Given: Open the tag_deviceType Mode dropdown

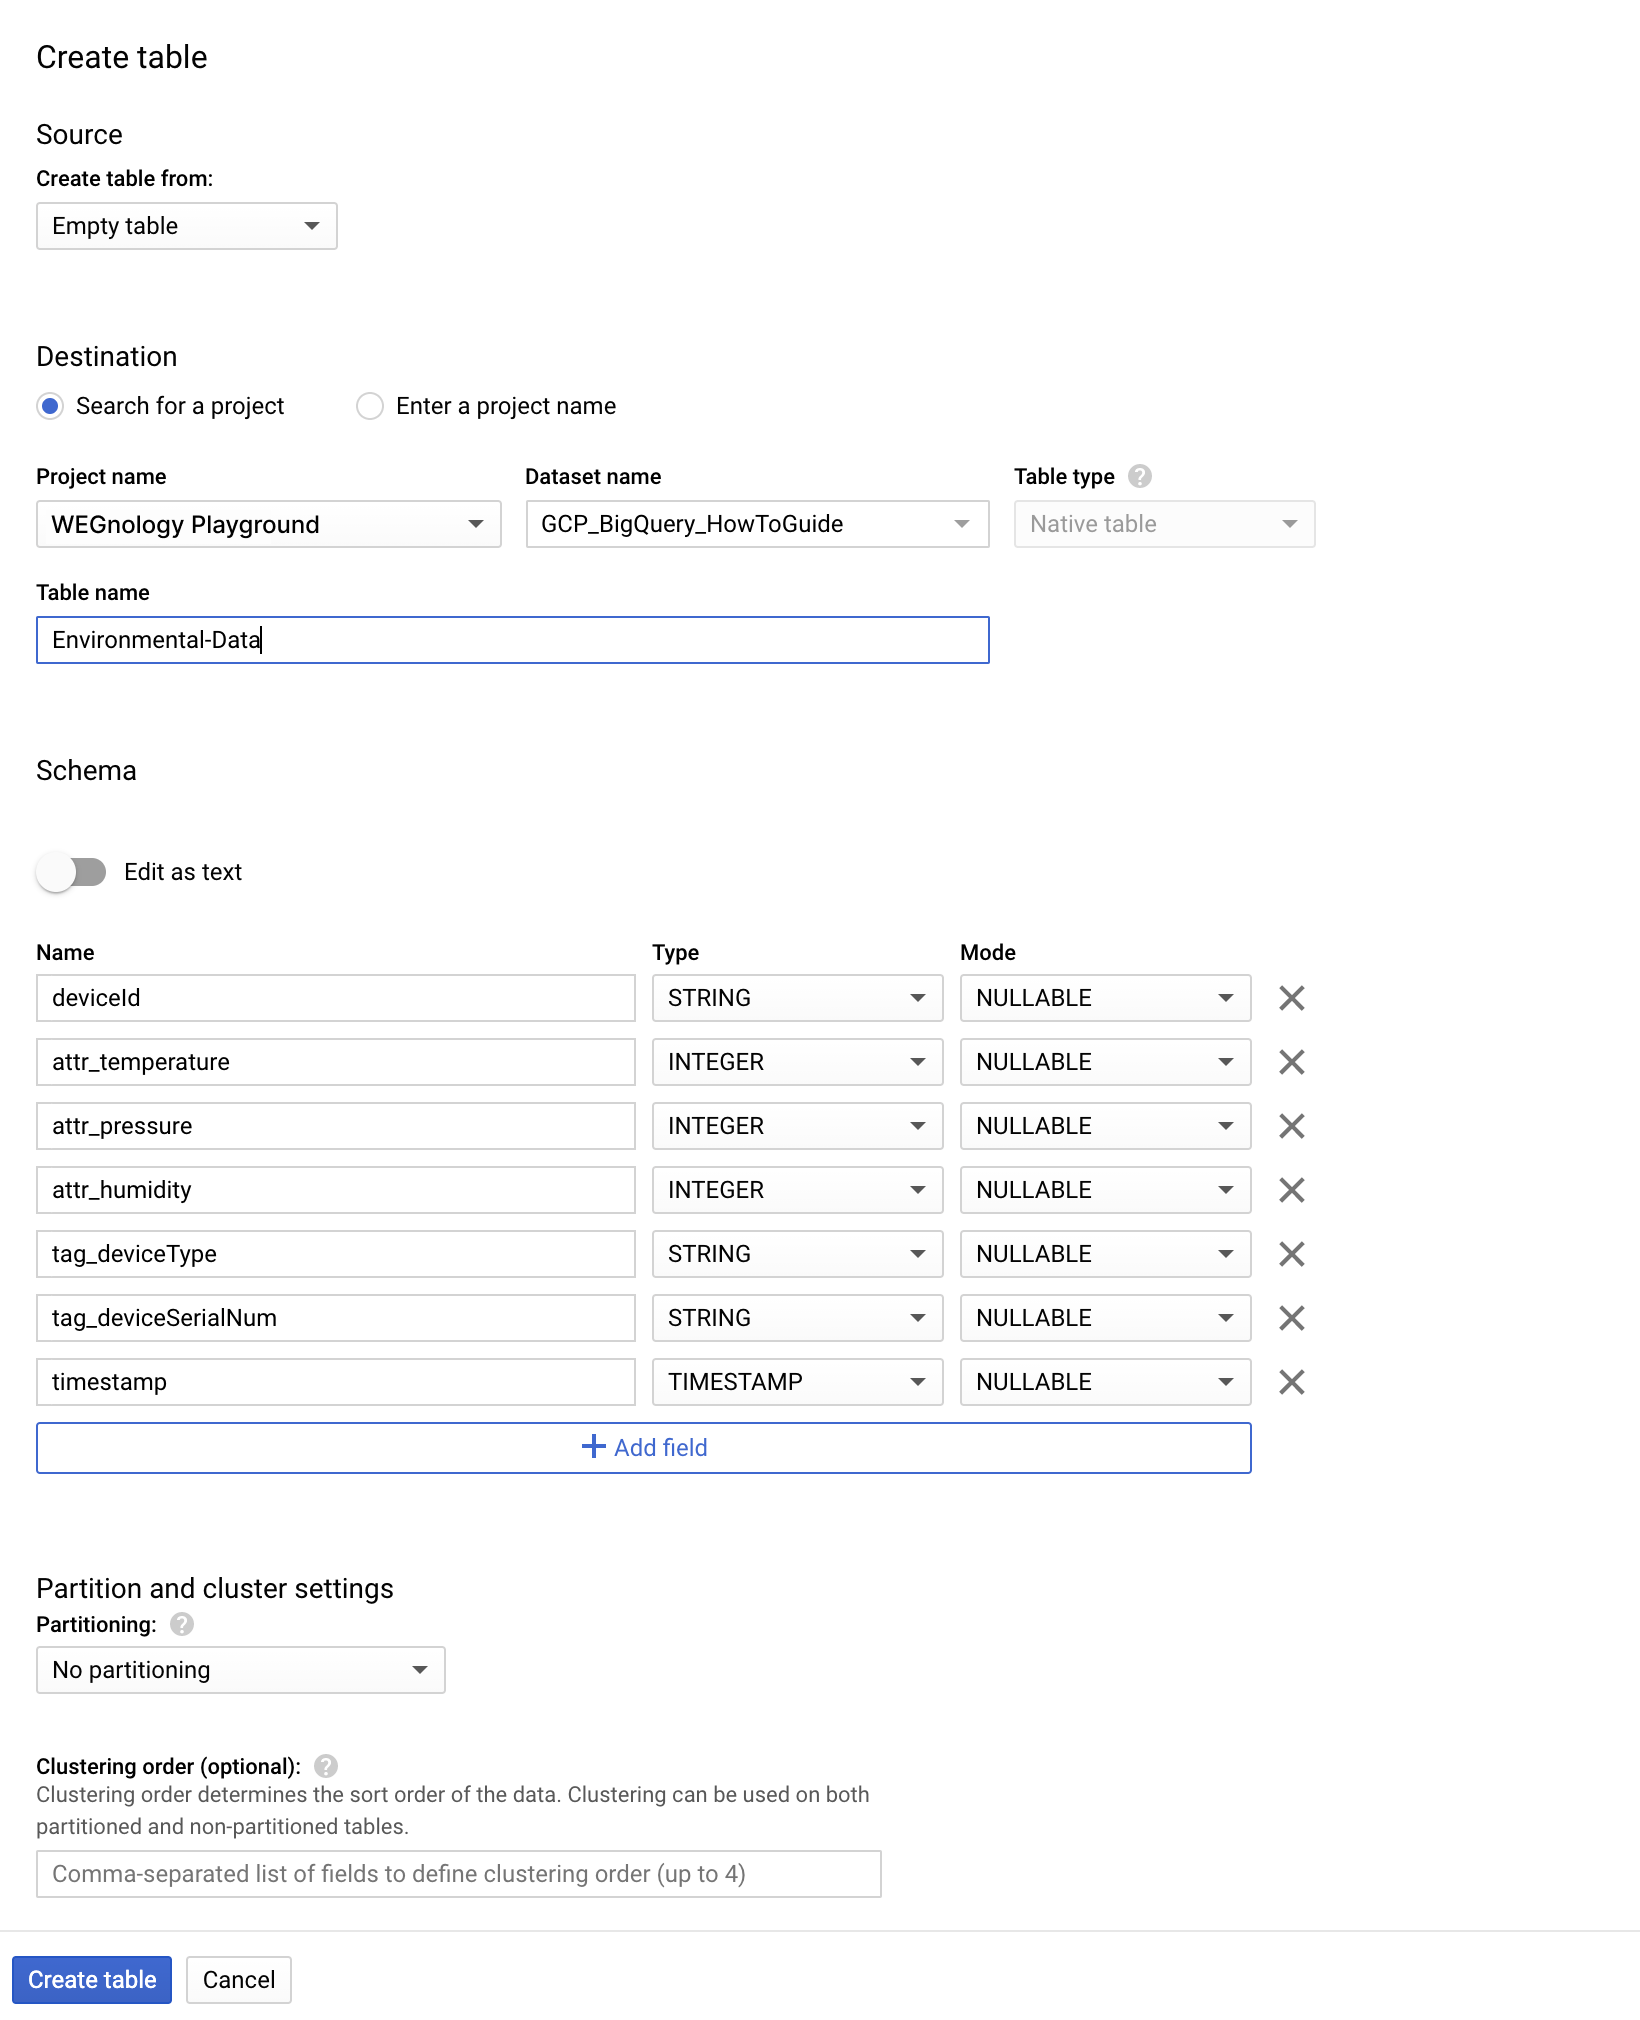Looking at the screenshot, I should 1105,1254.
